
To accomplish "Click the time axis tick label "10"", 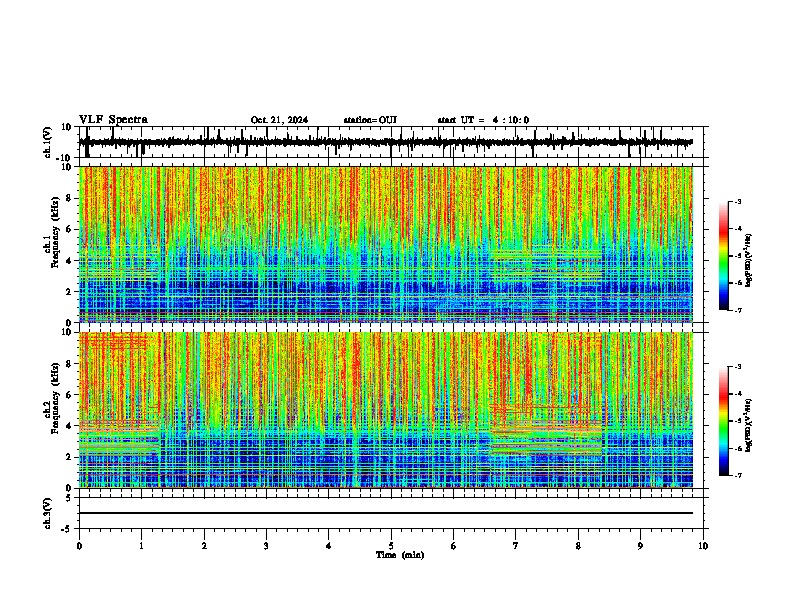I will [703, 546].
